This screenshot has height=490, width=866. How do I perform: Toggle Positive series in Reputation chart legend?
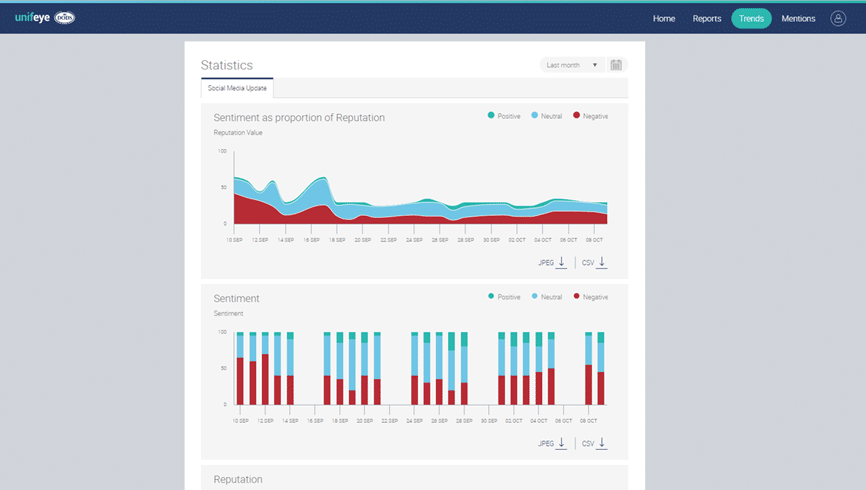(504, 116)
